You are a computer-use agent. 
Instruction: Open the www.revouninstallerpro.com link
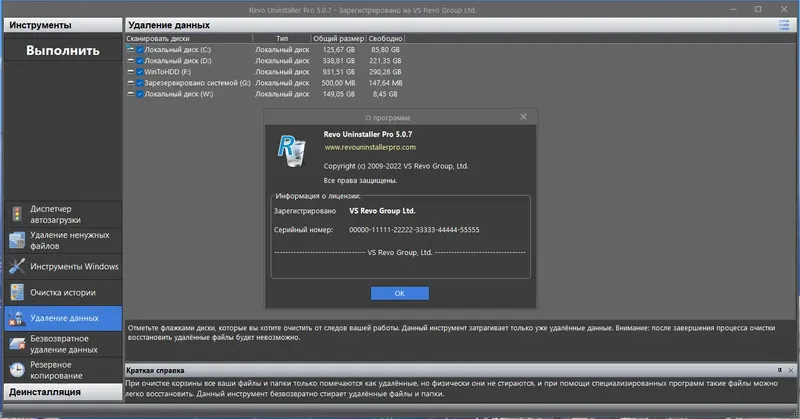pyautogui.click(x=370, y=147)
